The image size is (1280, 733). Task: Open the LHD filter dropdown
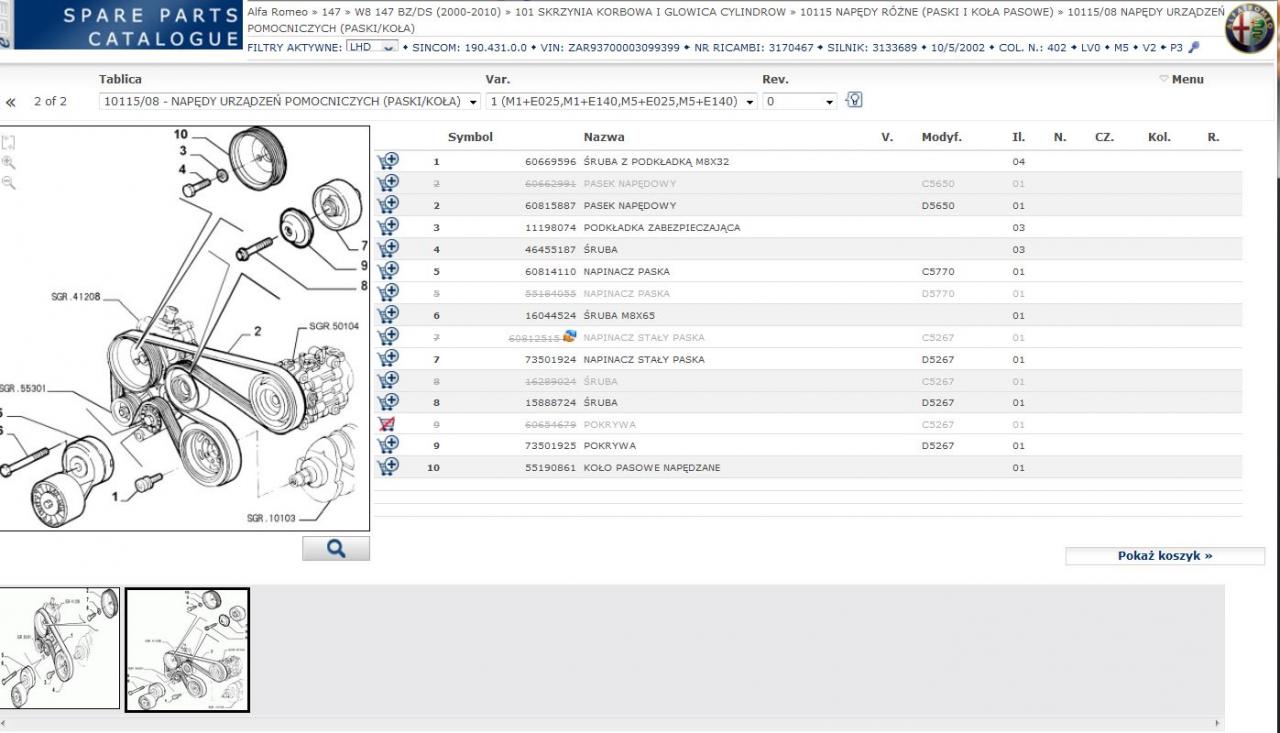pos(372,47)
